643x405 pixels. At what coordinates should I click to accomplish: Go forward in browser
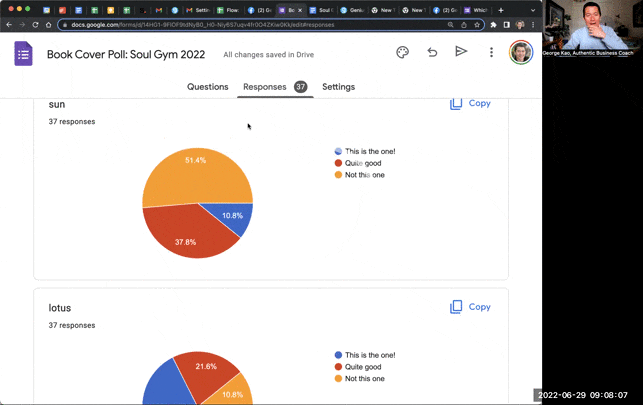[x=22, y=25]
